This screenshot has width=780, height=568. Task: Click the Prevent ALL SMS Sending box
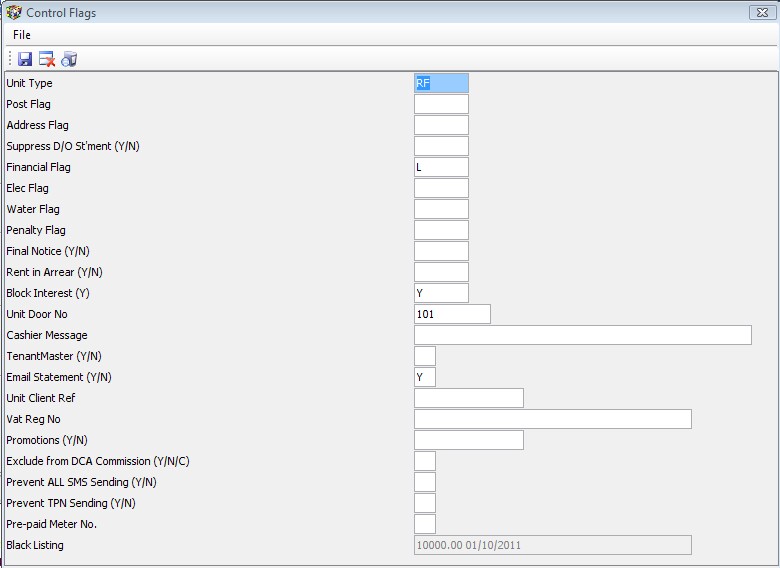click(425, 483)
